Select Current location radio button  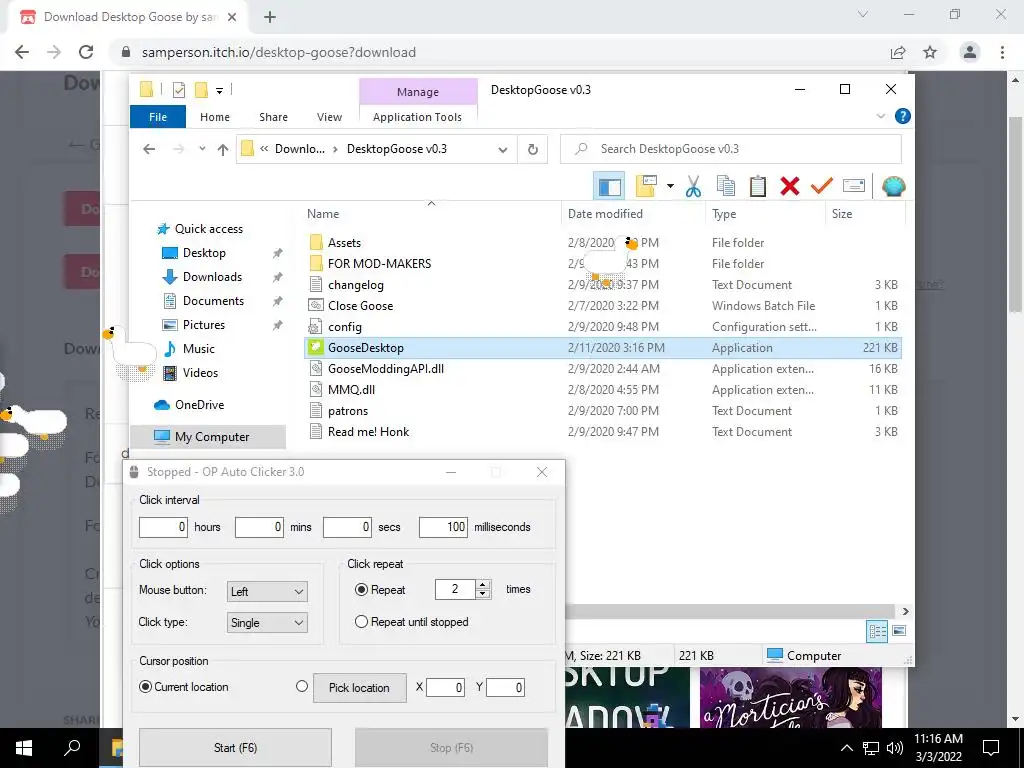[x=146, y=686]
